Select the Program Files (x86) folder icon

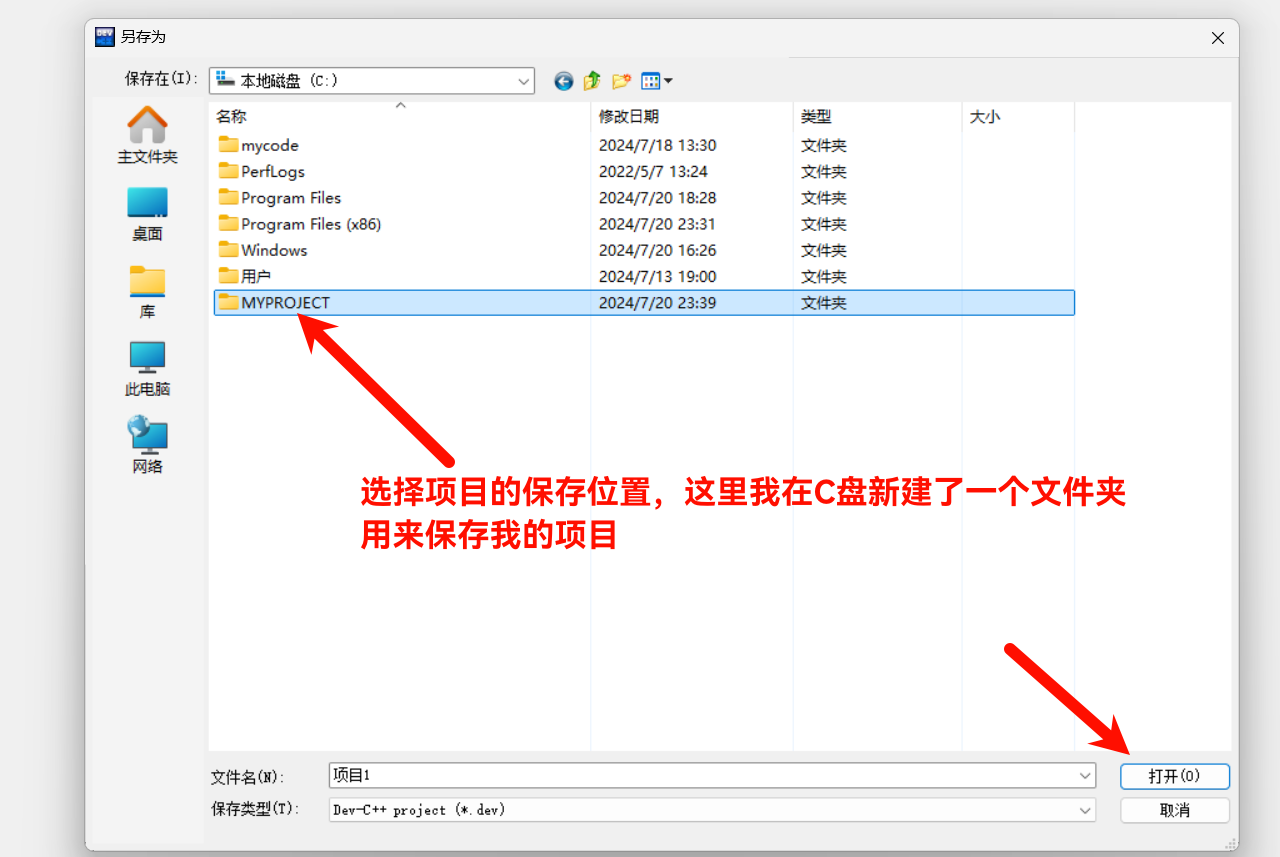[229, 224]
